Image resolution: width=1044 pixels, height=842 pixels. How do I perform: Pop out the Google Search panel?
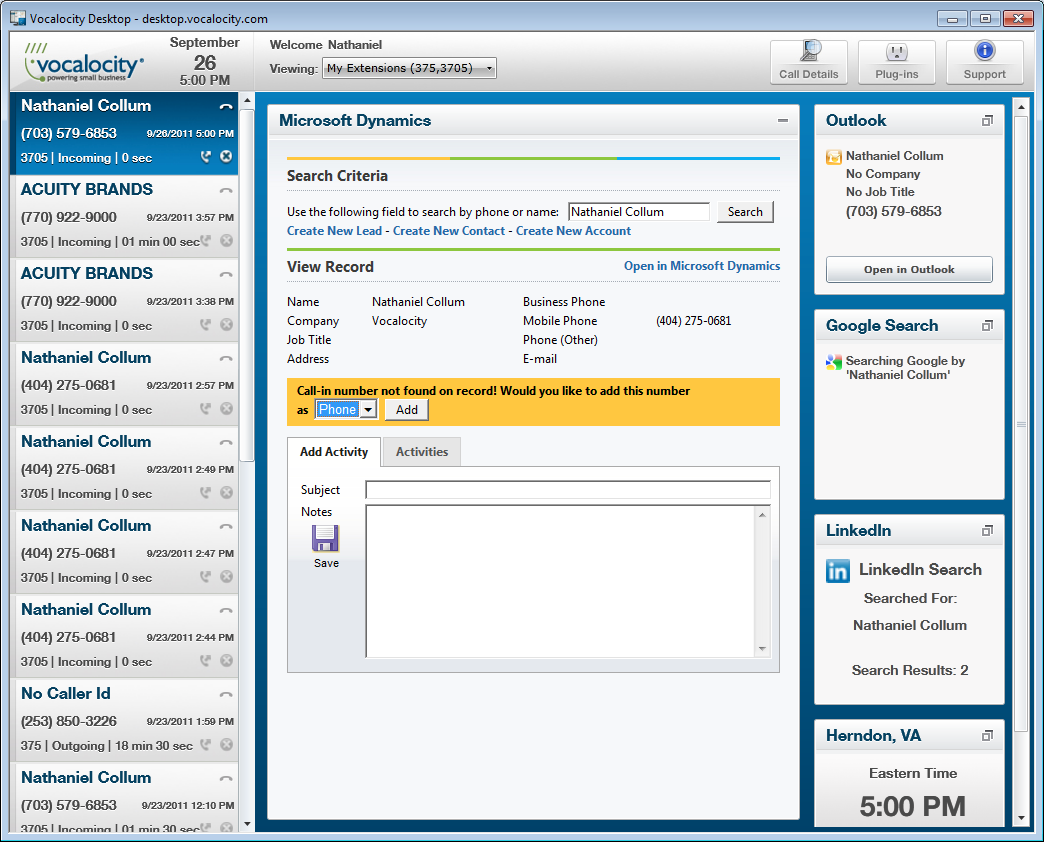(x=987, y=325)
